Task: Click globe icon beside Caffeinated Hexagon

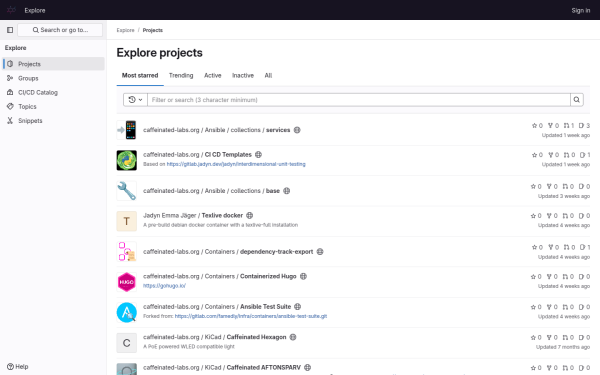Action: (x=293, y=337)
